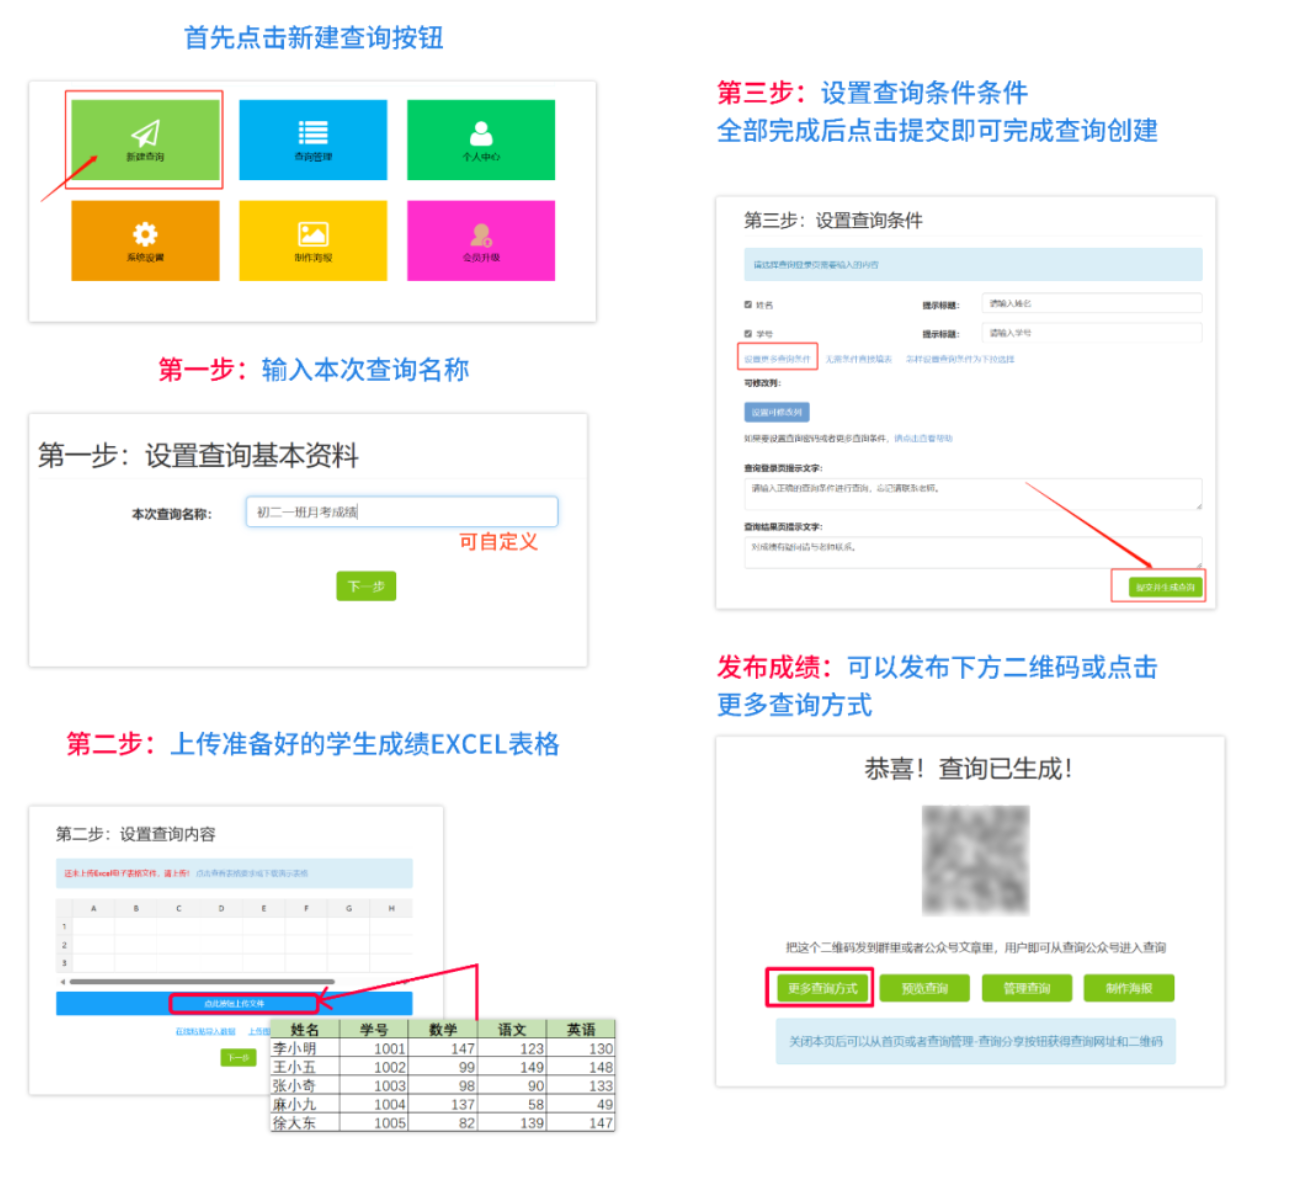
Task: Select the 麻小九 cell in the Excel table
Action: [305, 1104]
